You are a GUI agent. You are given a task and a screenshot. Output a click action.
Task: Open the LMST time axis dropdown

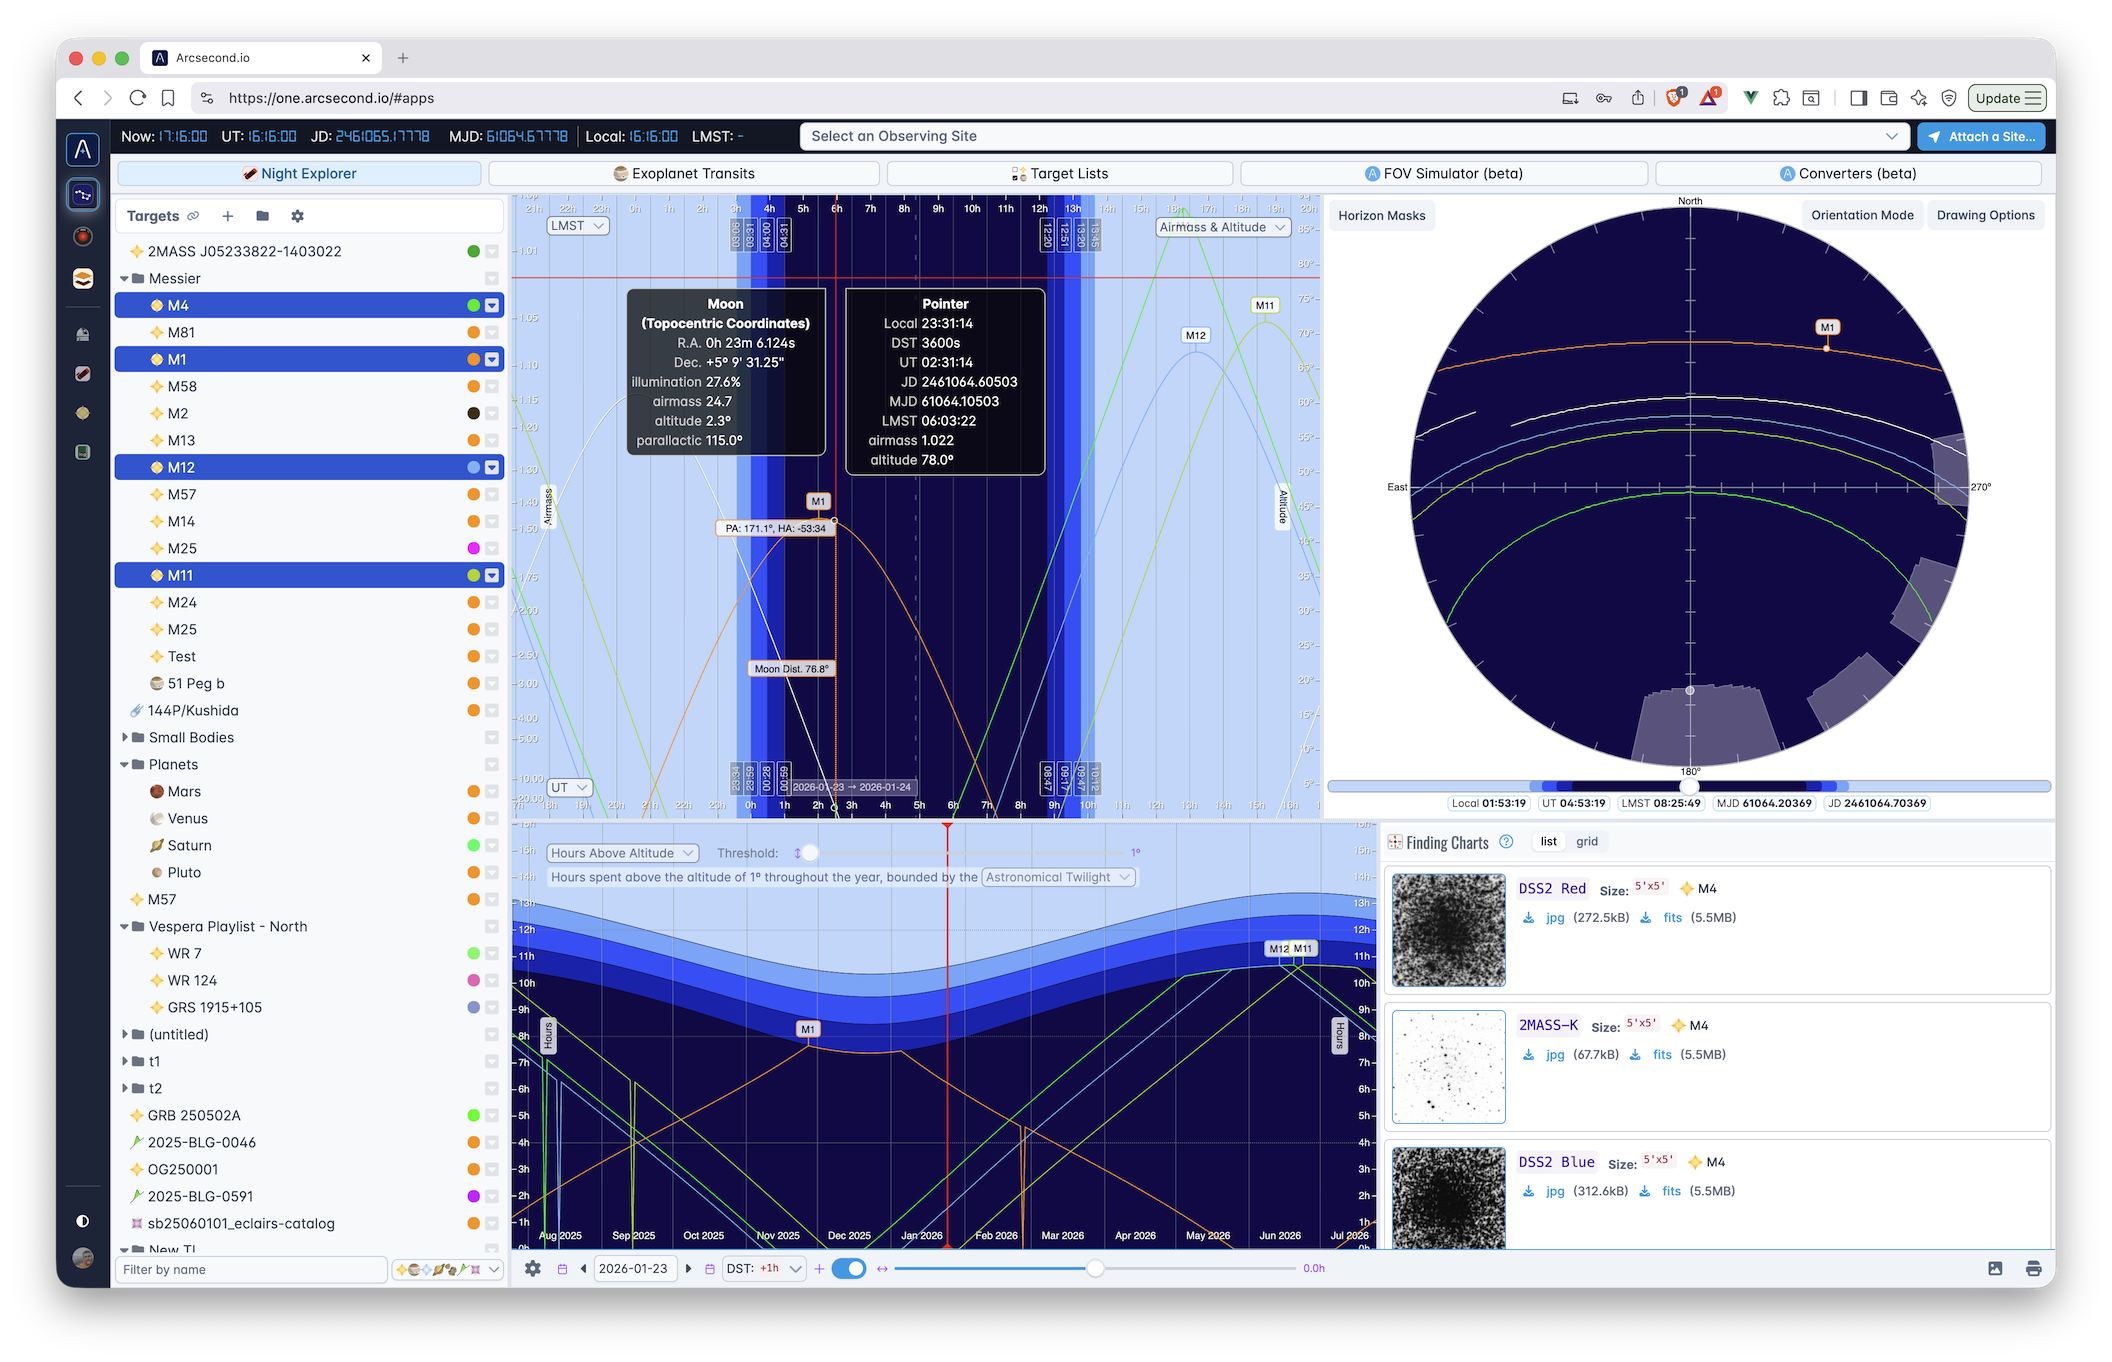(578, 226)
